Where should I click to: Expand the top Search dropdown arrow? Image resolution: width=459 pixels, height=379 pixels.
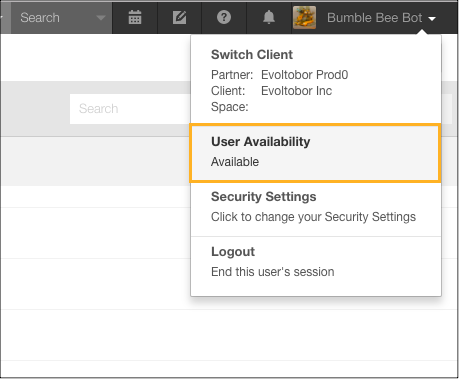(101, 18)
